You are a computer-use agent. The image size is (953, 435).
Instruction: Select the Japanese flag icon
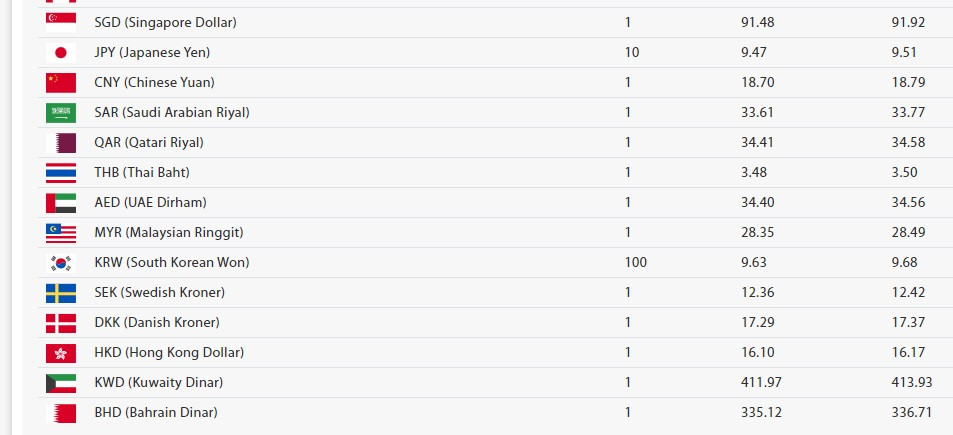pos(61,53)
